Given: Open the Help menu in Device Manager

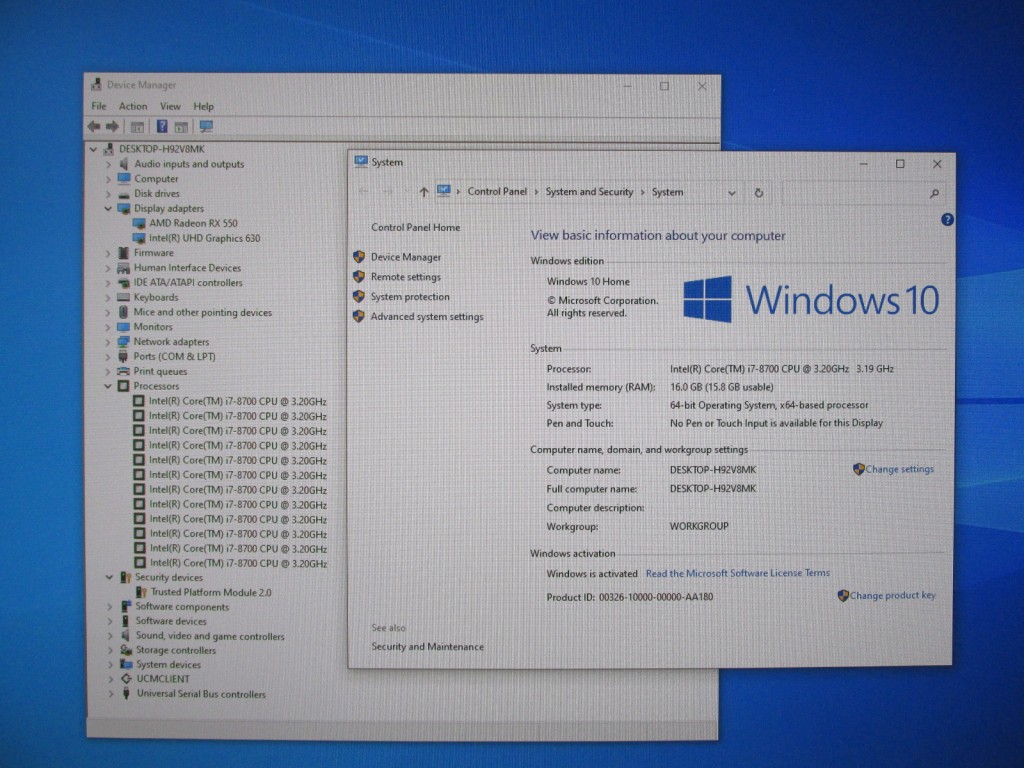Looking at the screenshot, I should pyautogui.click(x=203, y=106).
